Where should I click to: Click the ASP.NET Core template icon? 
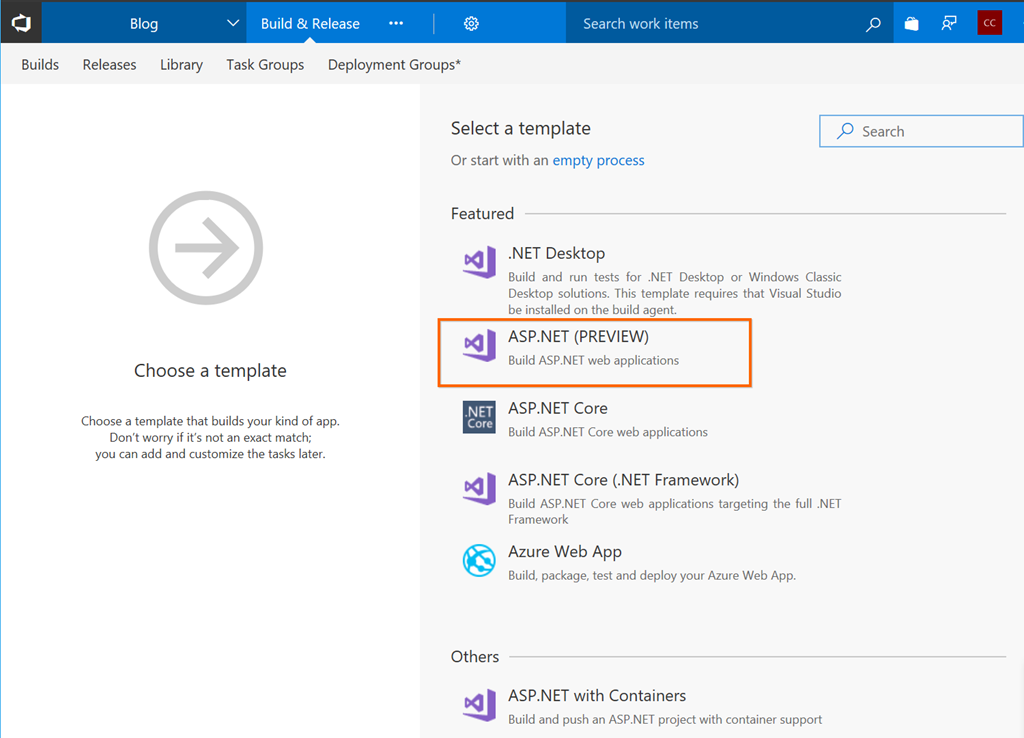pos(479,417)
